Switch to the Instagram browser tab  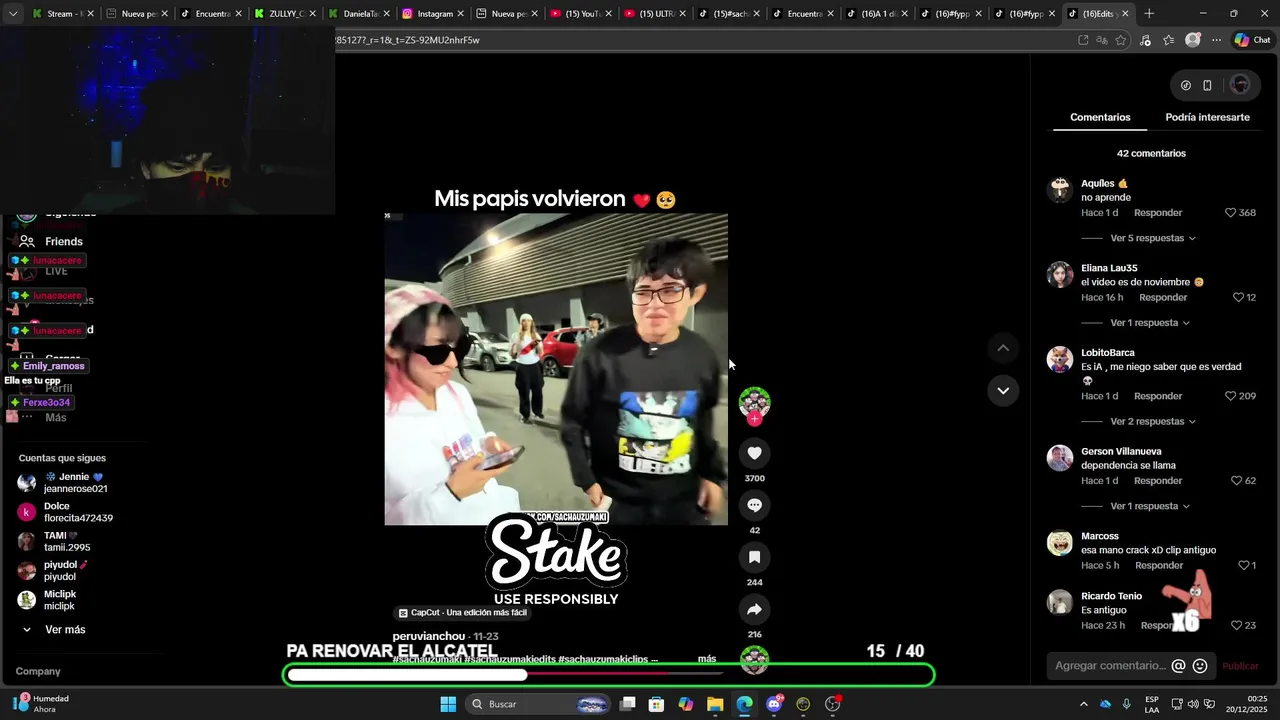coord(434,14)
